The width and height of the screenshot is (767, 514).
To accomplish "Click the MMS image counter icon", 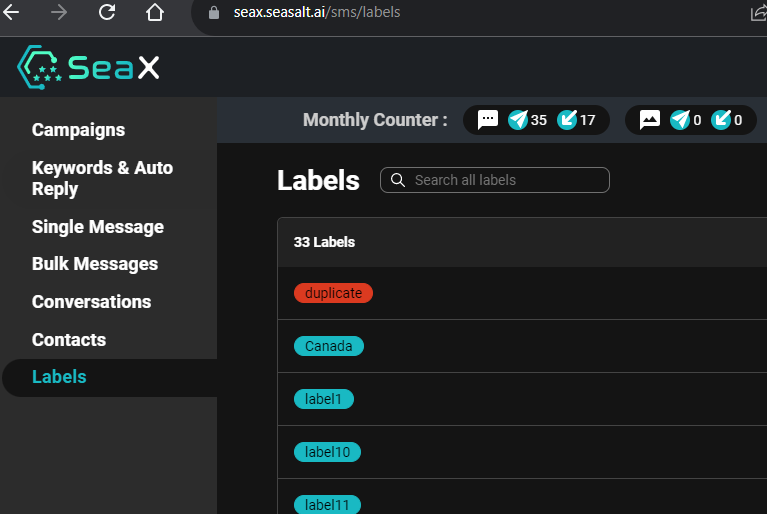I will (x=650, y=120).
